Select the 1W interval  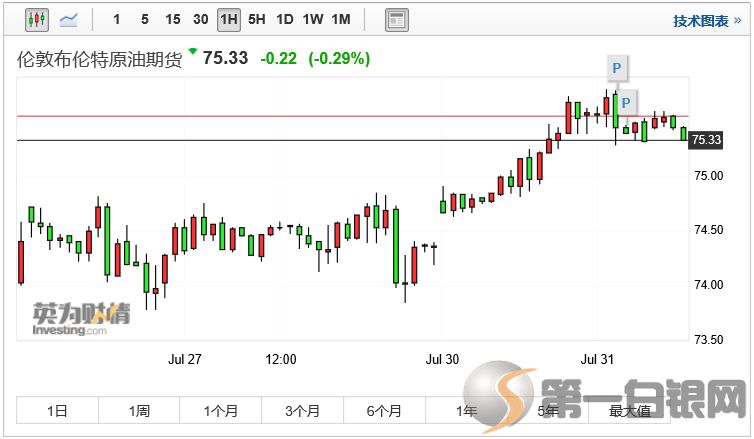coord(313,20)
